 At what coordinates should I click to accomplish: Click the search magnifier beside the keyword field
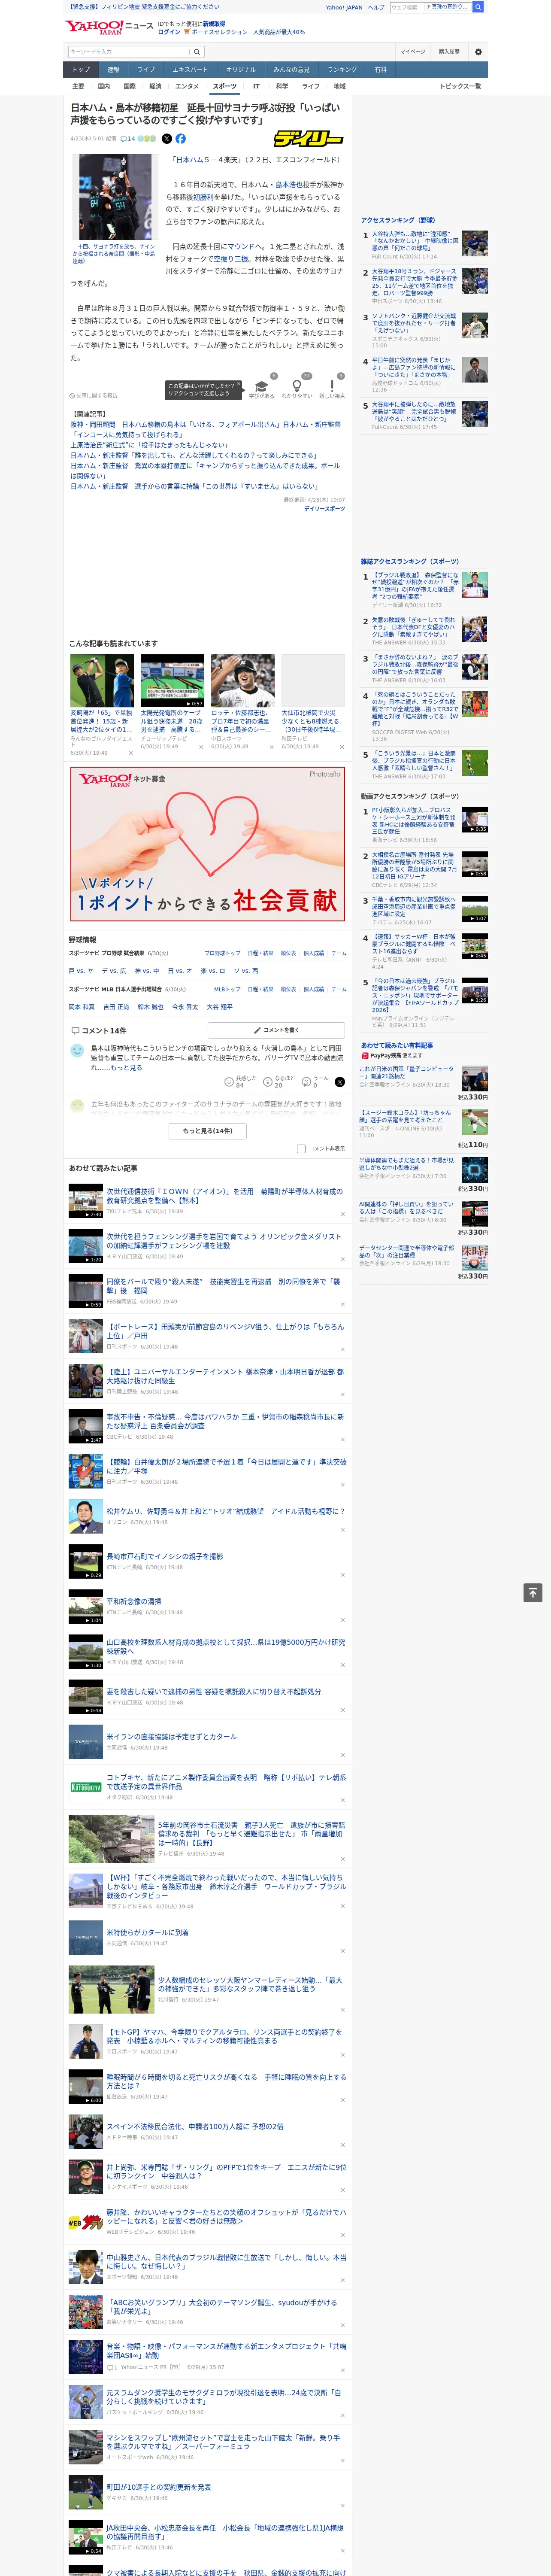[x=197, y=51]
